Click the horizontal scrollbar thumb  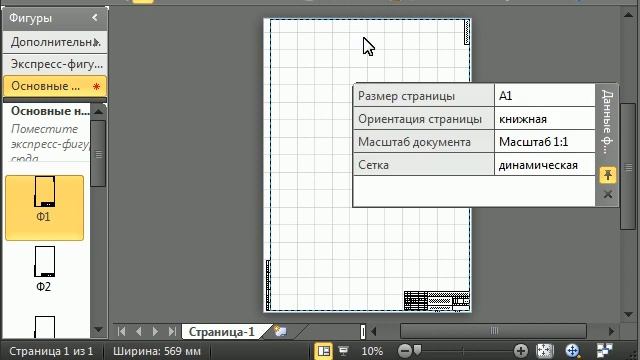coord(494,331)
